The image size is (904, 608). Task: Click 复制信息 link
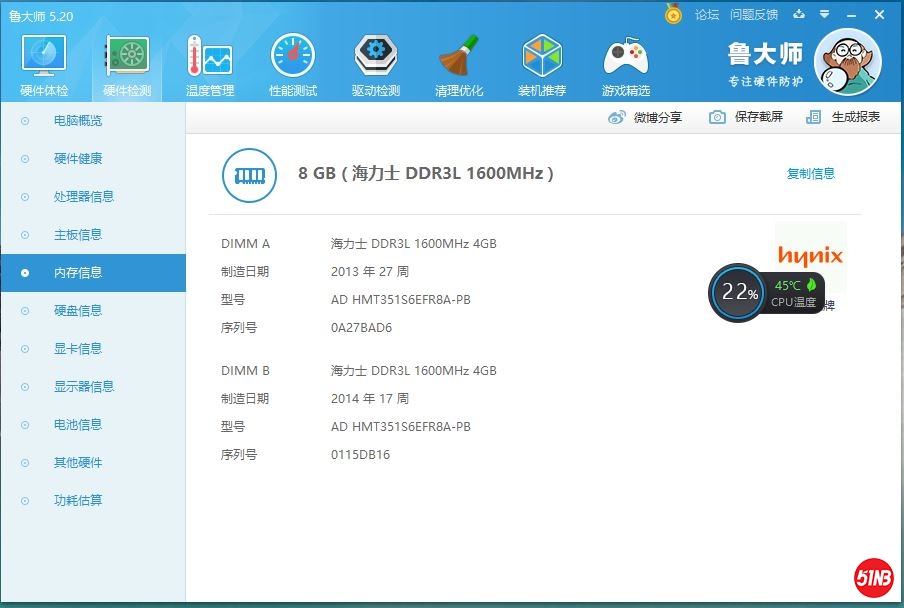pyautogui.click(x=810, y=174)
